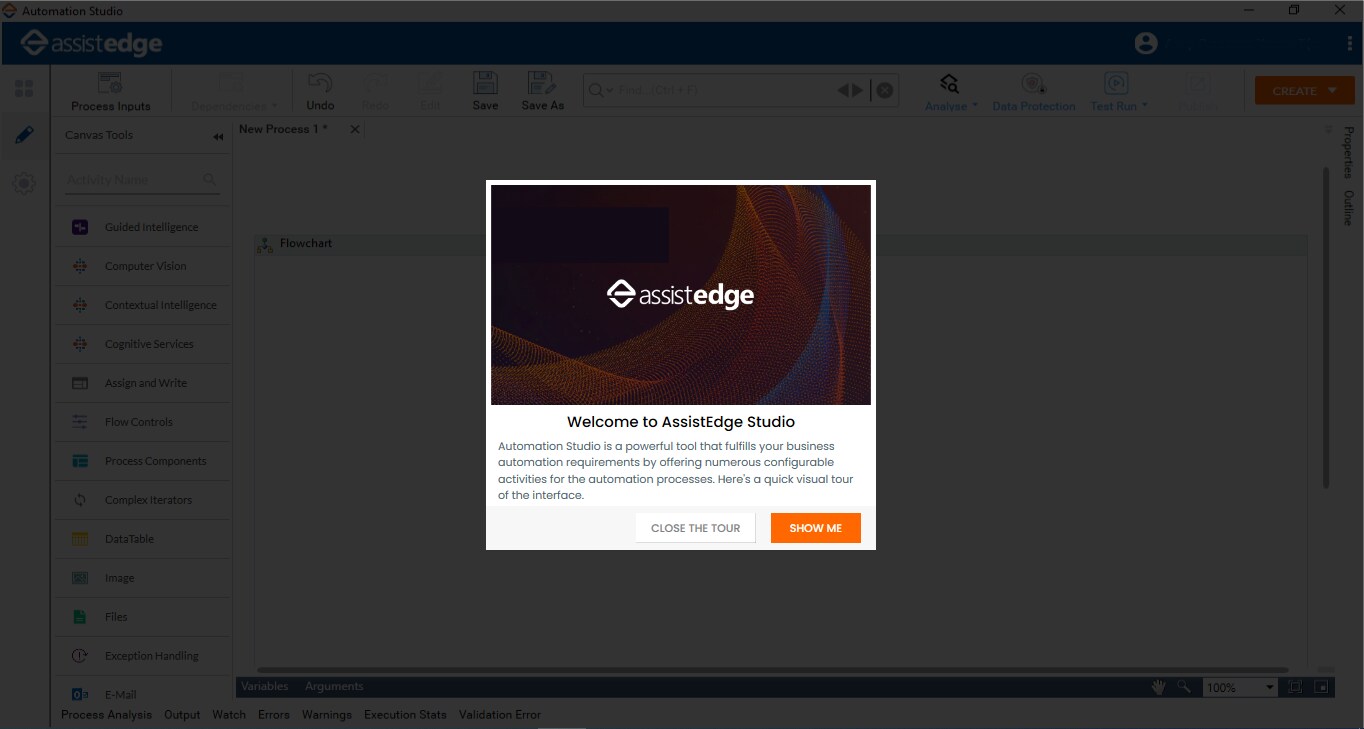Open the Process Analysis tab
Viewport: 1364px width, 729px height.
point(106,715)
